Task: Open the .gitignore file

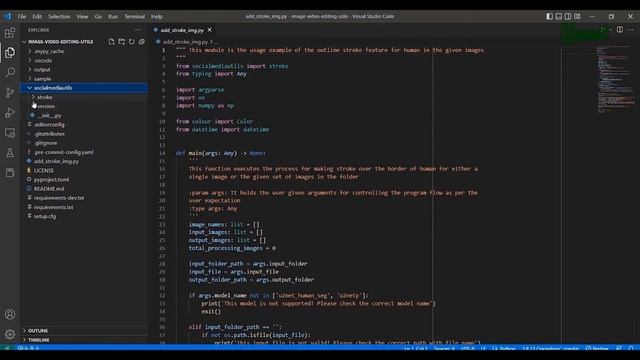Action: point(84,143)
